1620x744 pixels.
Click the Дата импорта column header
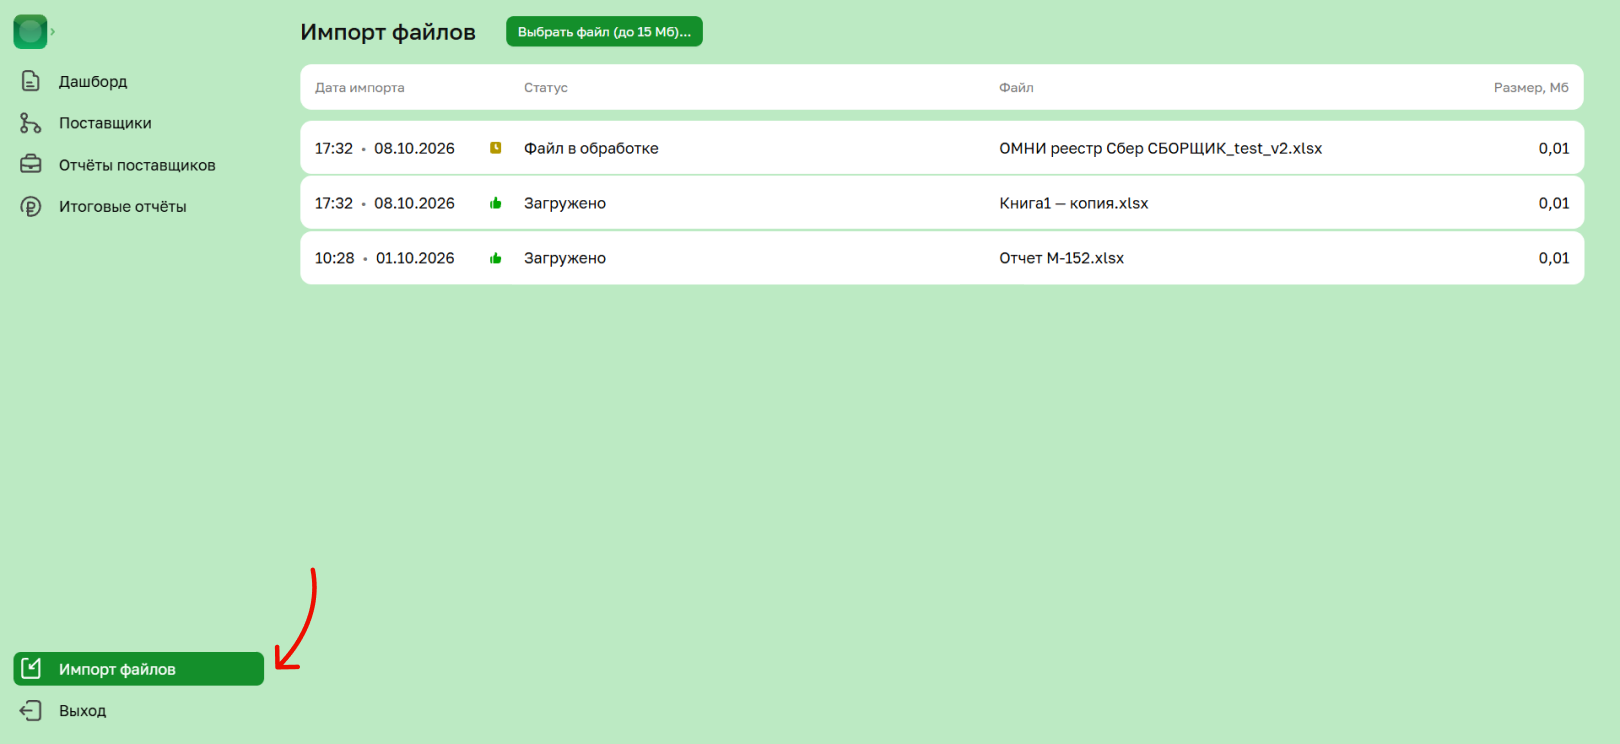[x=360, y=88]
